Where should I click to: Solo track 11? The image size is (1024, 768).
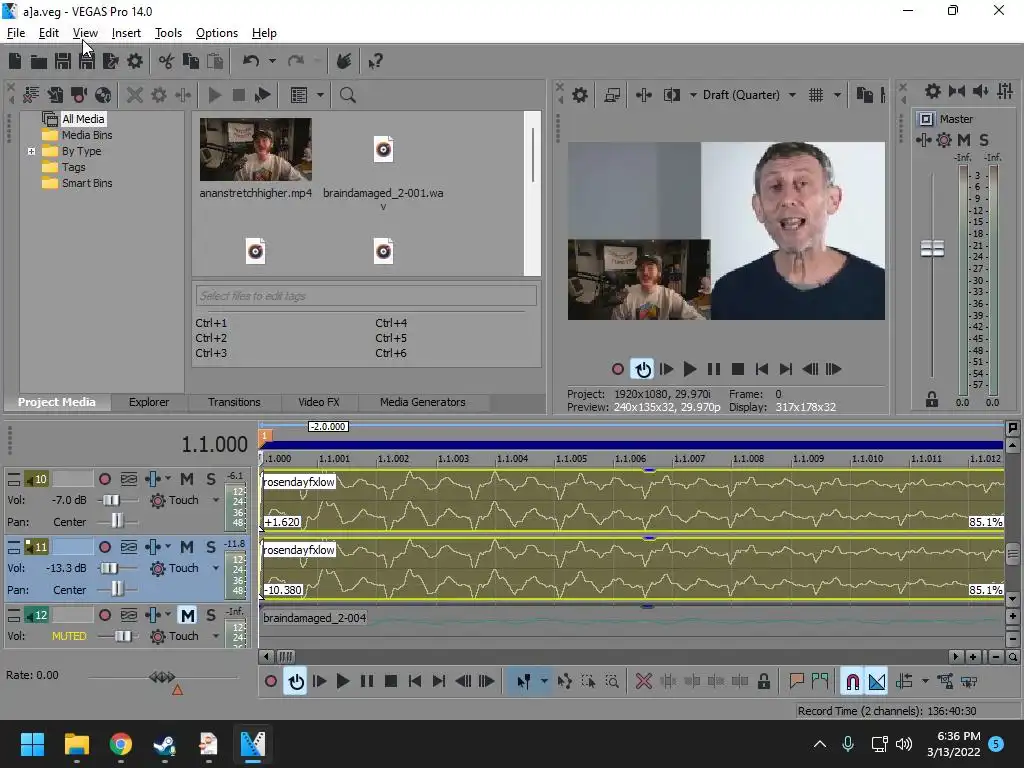pos(211,547)
